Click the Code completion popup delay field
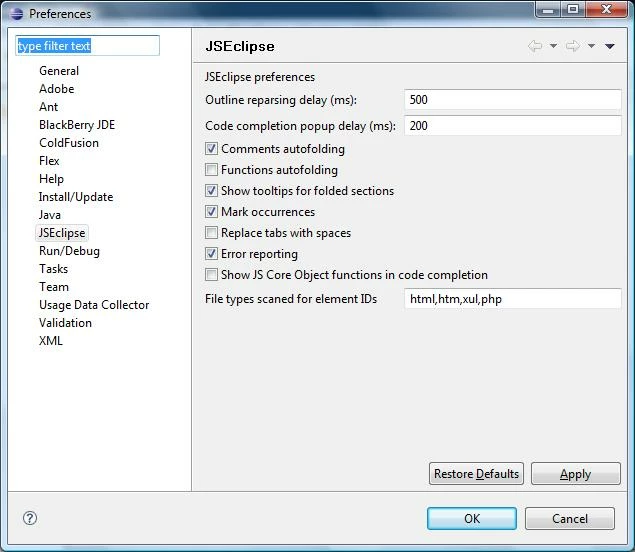 pyautogui.click(x=513, y=126)
